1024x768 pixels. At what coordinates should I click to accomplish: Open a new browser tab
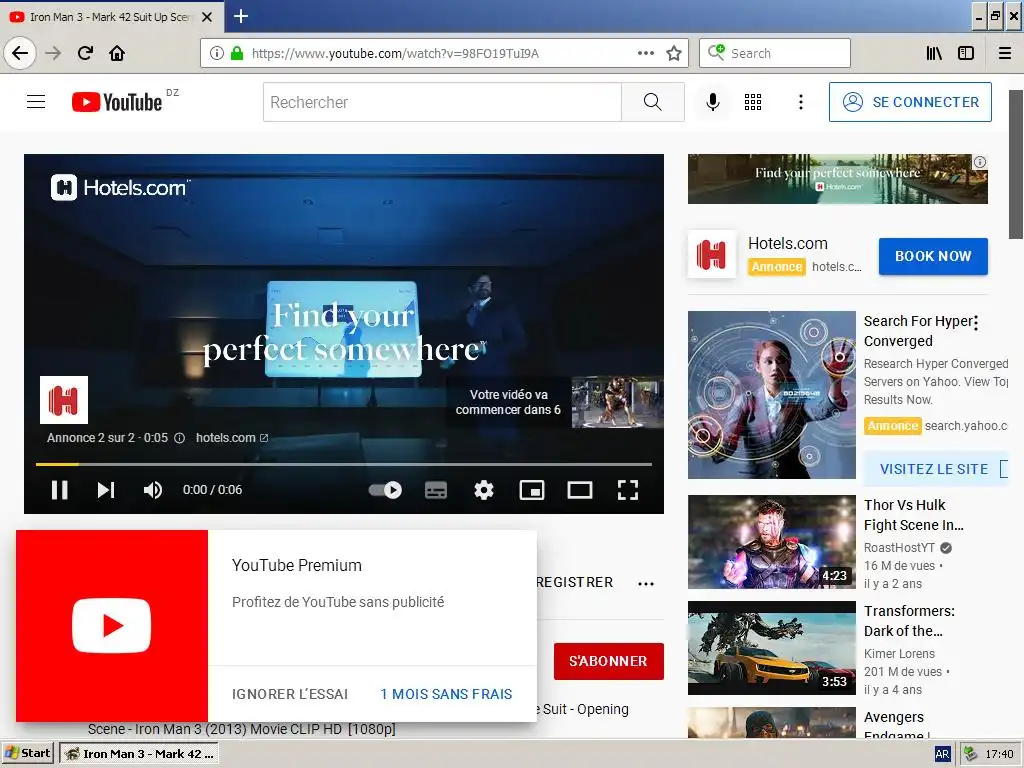click(x=241, y=16)
